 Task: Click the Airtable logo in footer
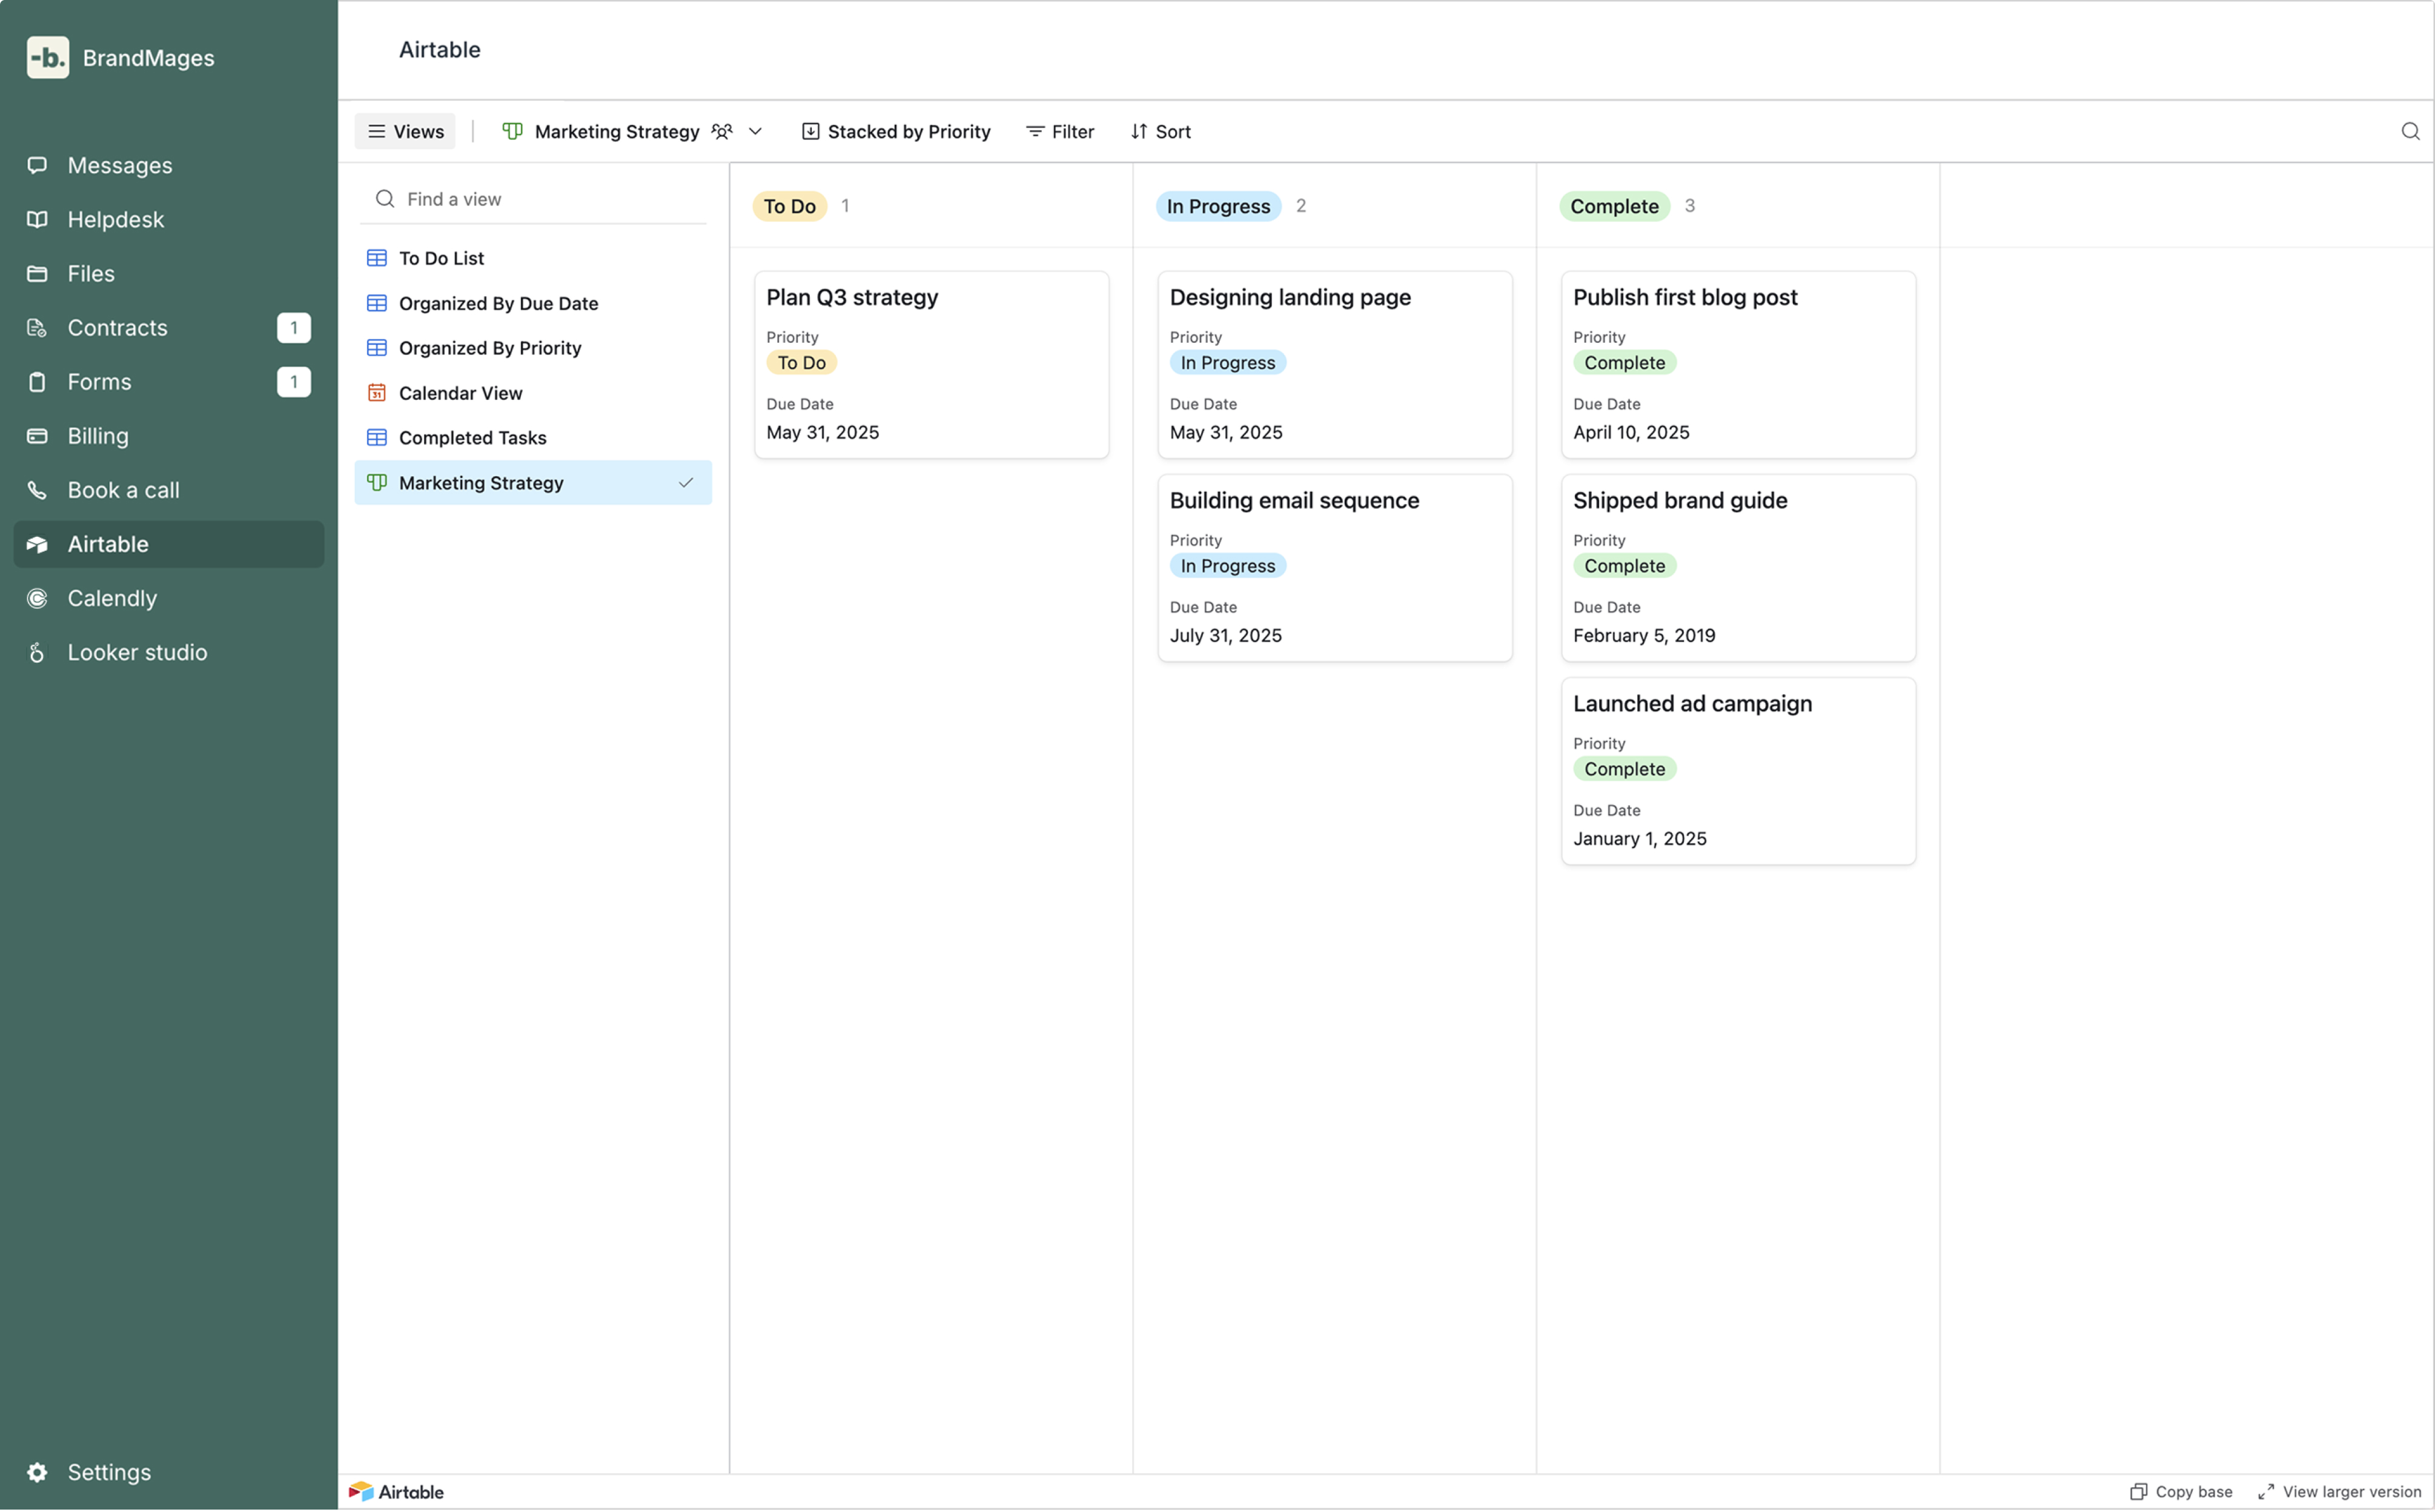point(396,1491)
